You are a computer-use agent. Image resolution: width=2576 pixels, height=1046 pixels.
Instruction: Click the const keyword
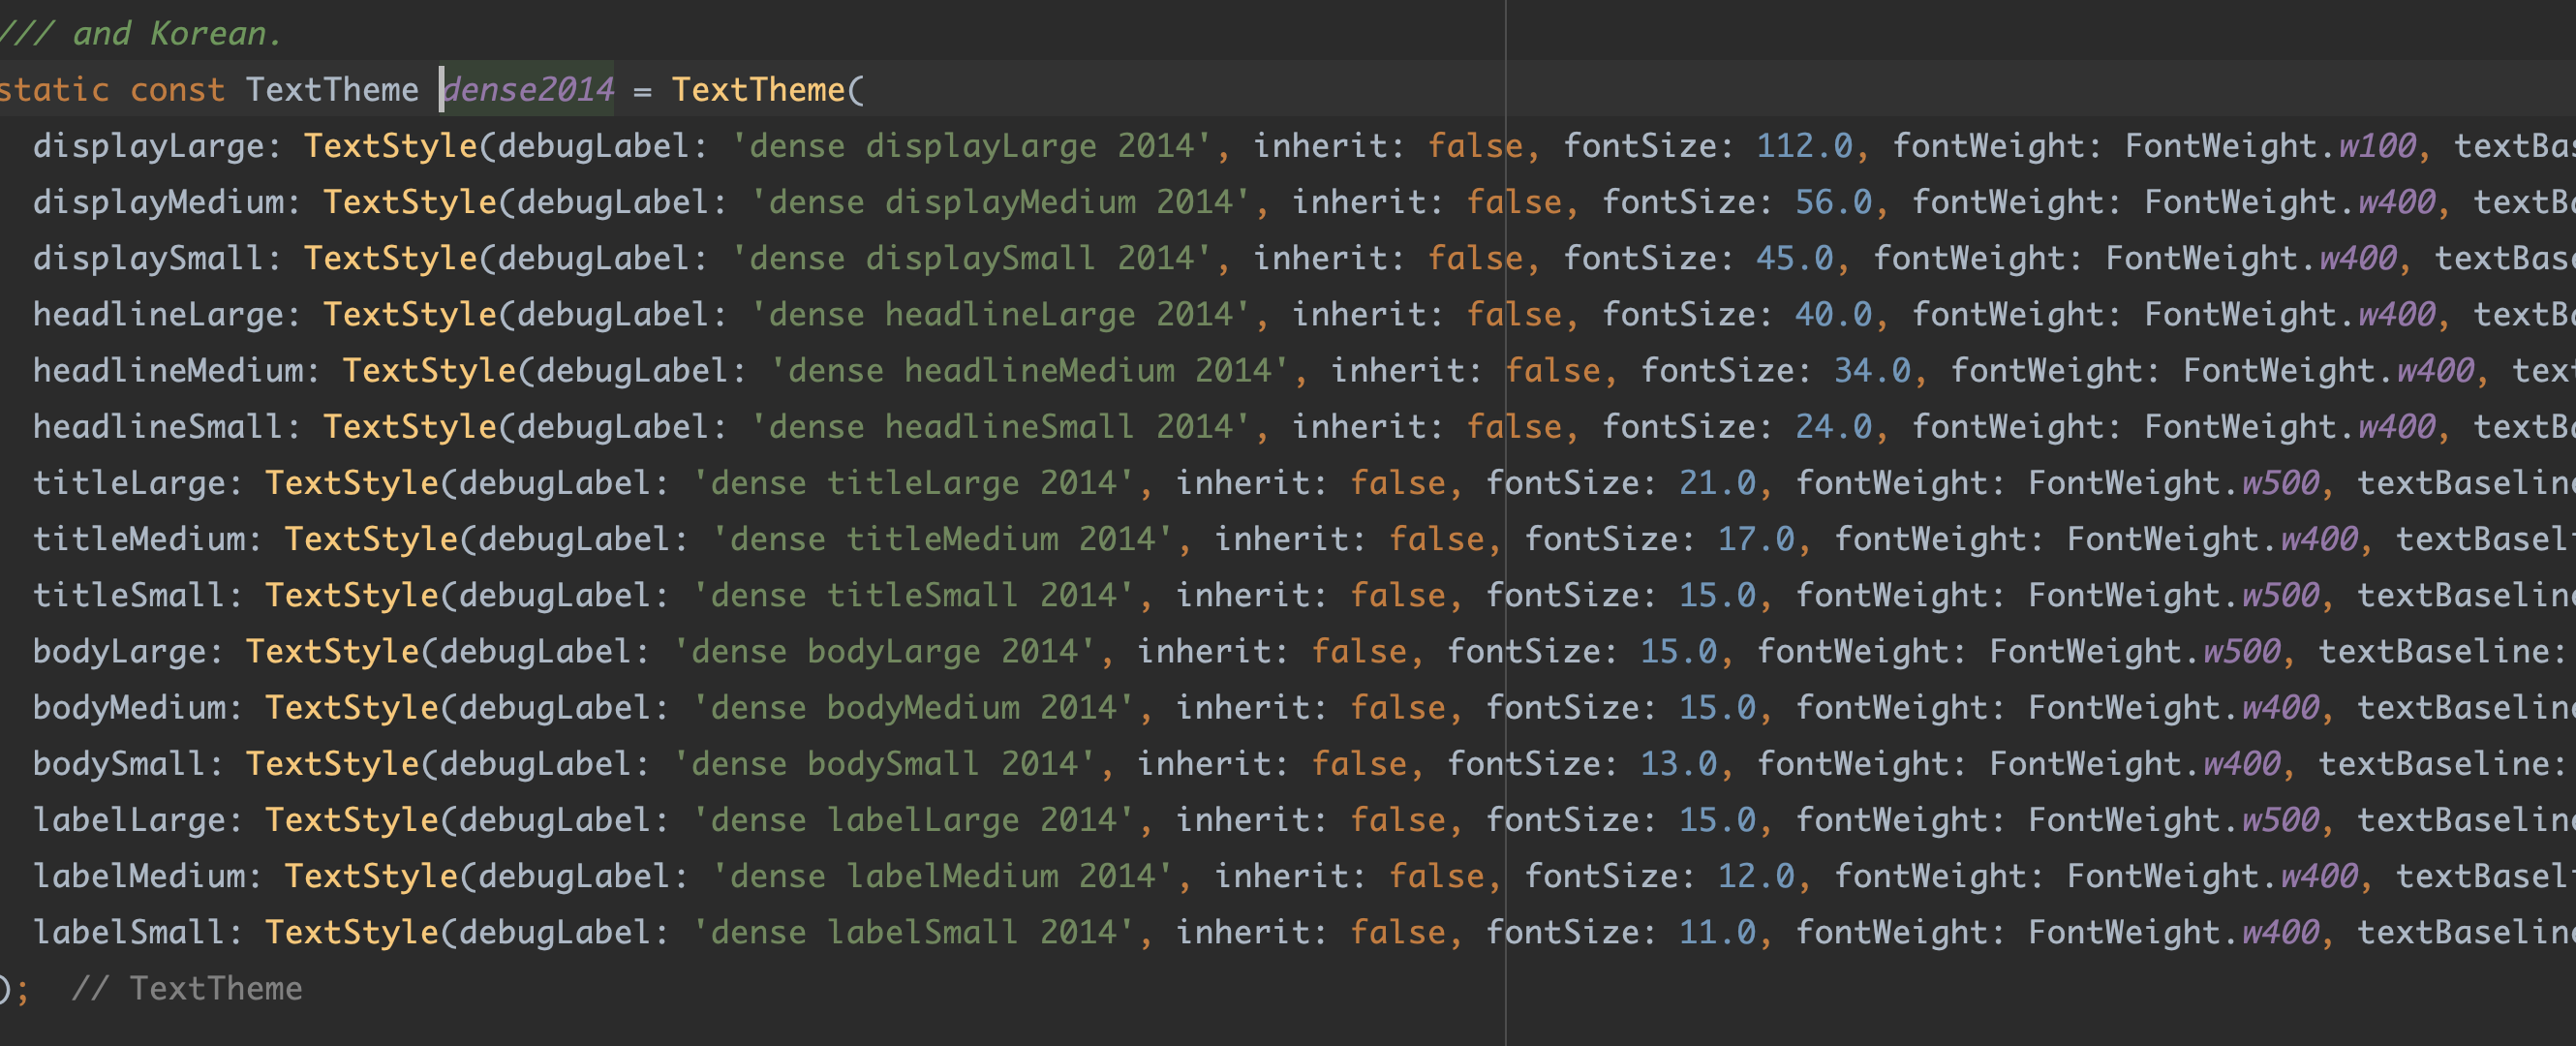[x=177, y=90]
